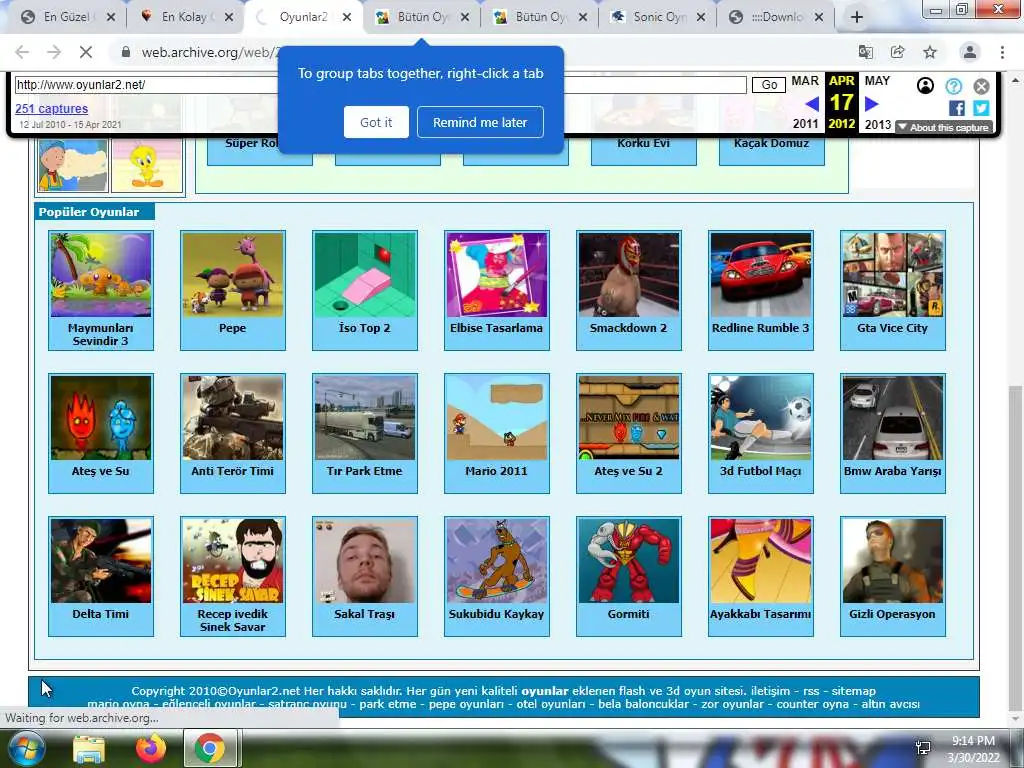Switch to the second Bütün Oy tab
Viewport: 1024px width, 768px height.
tap(541, 17)
